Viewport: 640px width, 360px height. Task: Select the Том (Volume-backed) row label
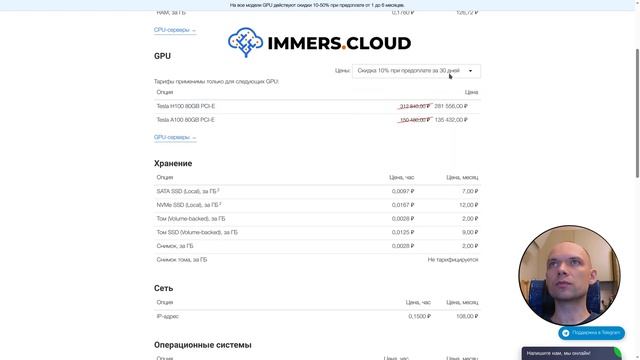[x=191, y=219]
